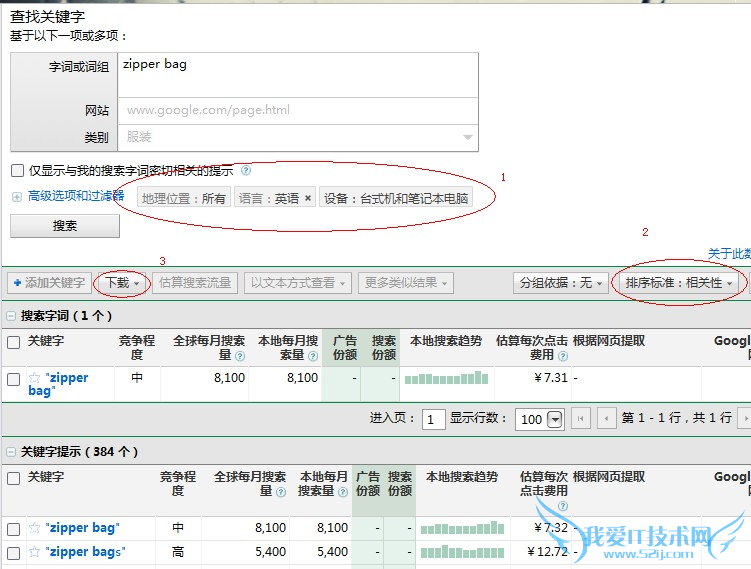The width and height of the screenshot is (751, 569).
Task: Check the "zipper bag" row in 关键字提示
Action: tap(13, 529)
